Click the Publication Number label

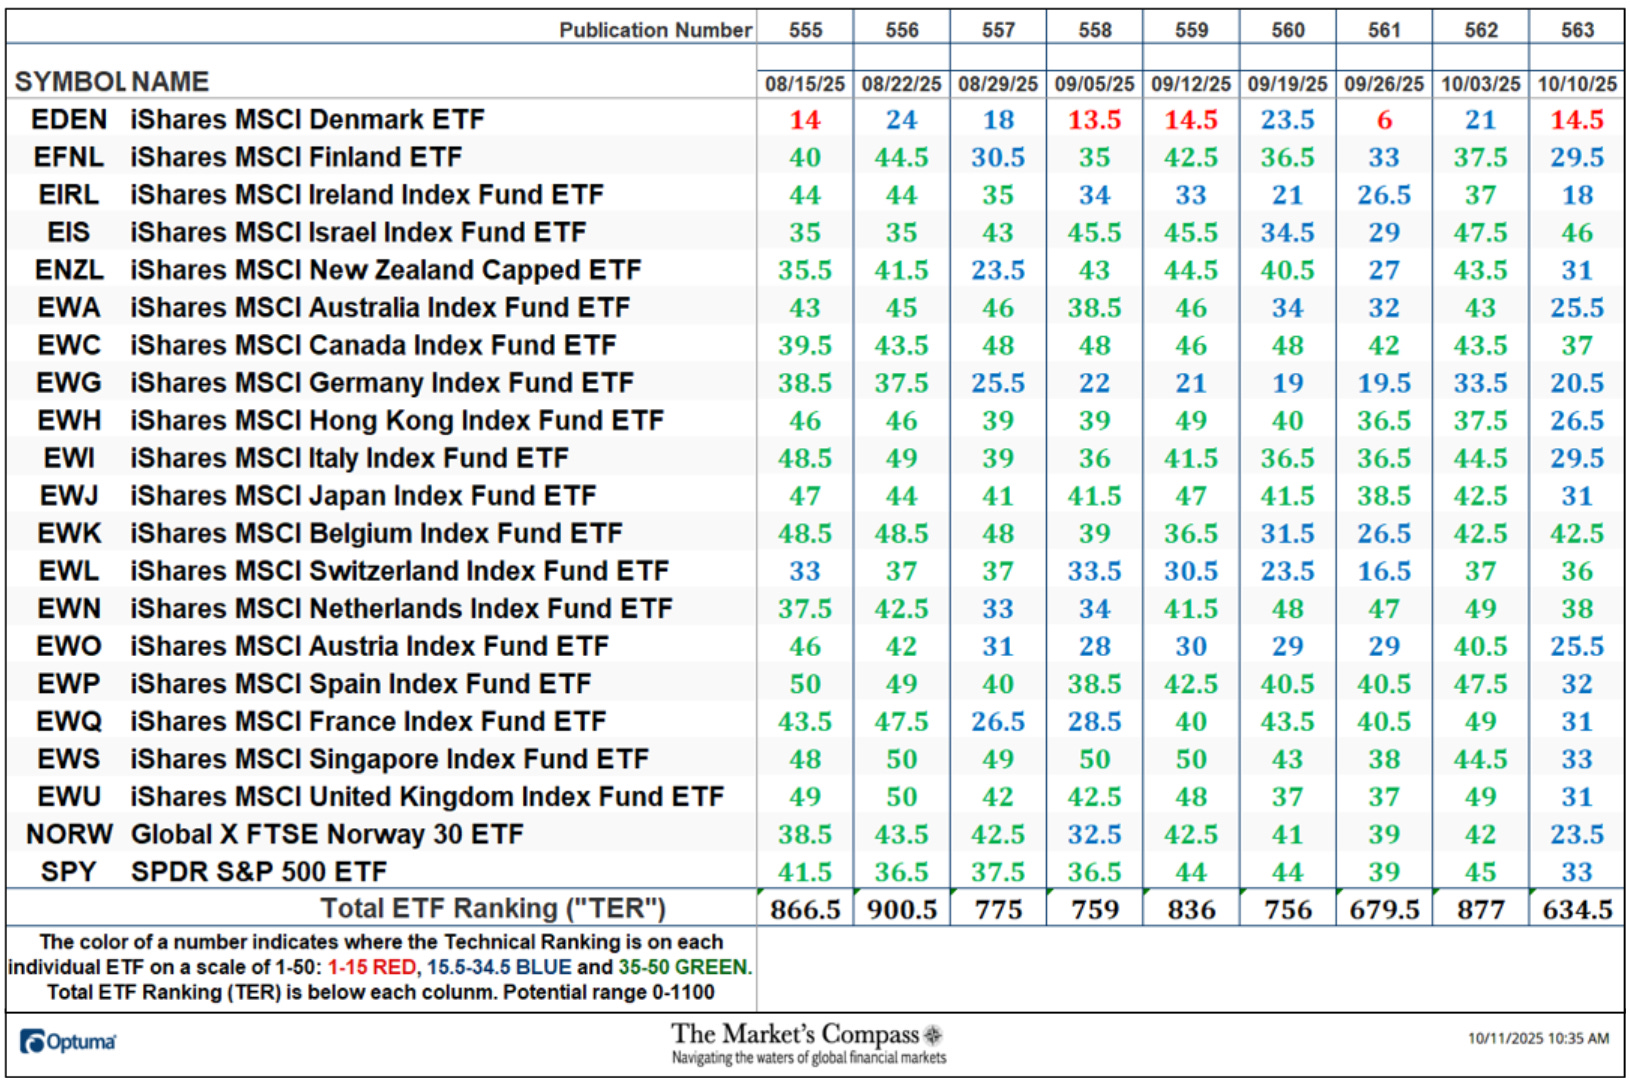point(655,30)
